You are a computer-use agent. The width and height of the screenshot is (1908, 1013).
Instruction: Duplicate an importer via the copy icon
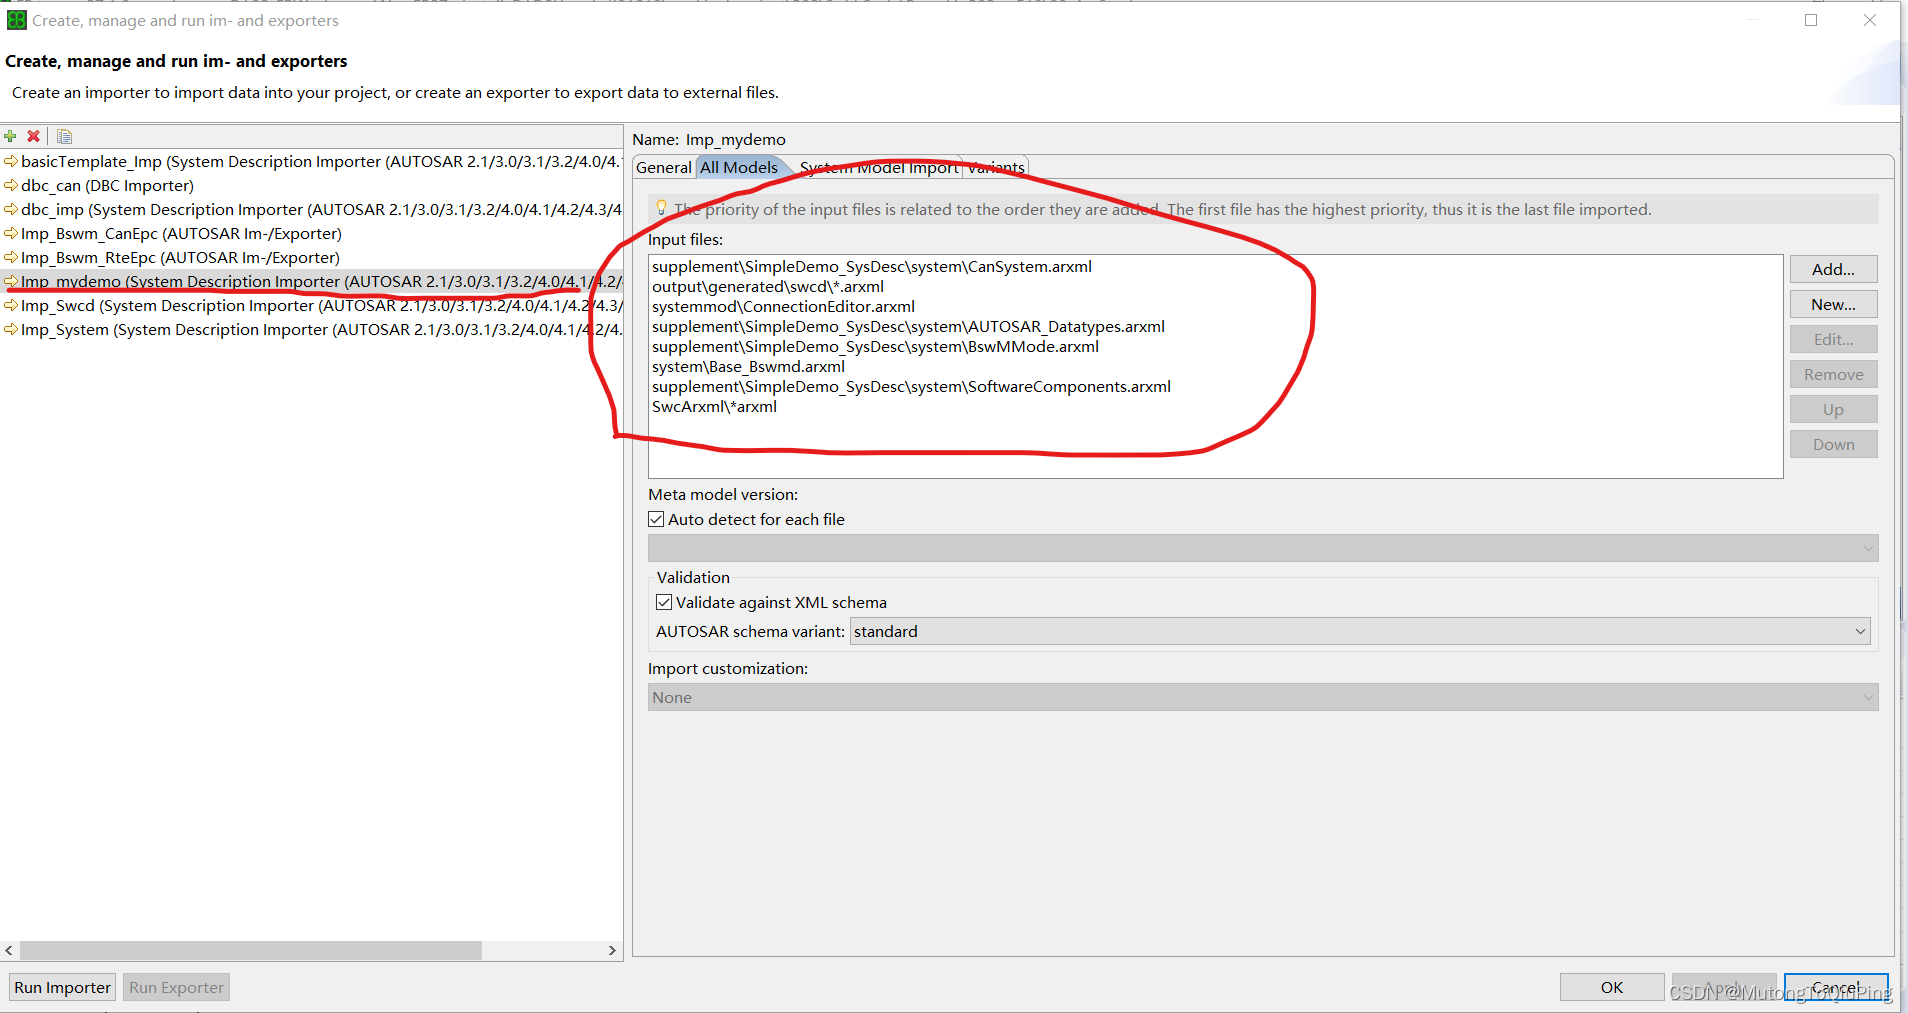(64, 136)
